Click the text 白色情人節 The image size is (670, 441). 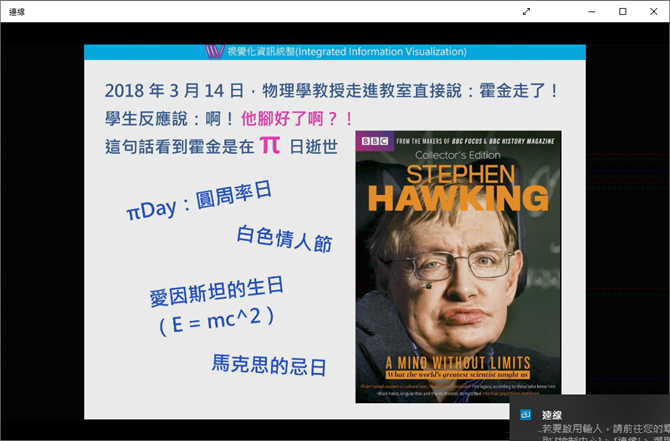(285, 239)
